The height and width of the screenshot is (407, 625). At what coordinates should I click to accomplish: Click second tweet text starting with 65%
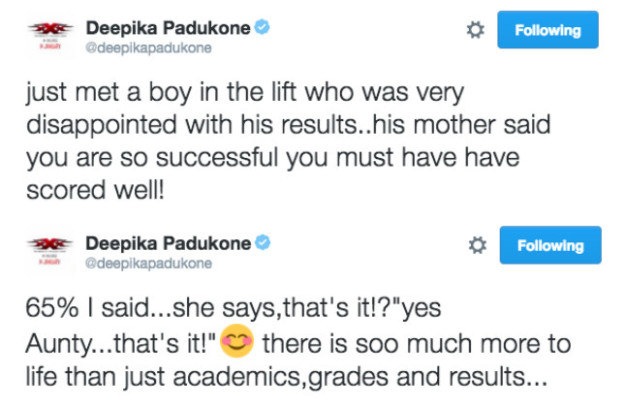pyautogui.click(x=298, y=342)
